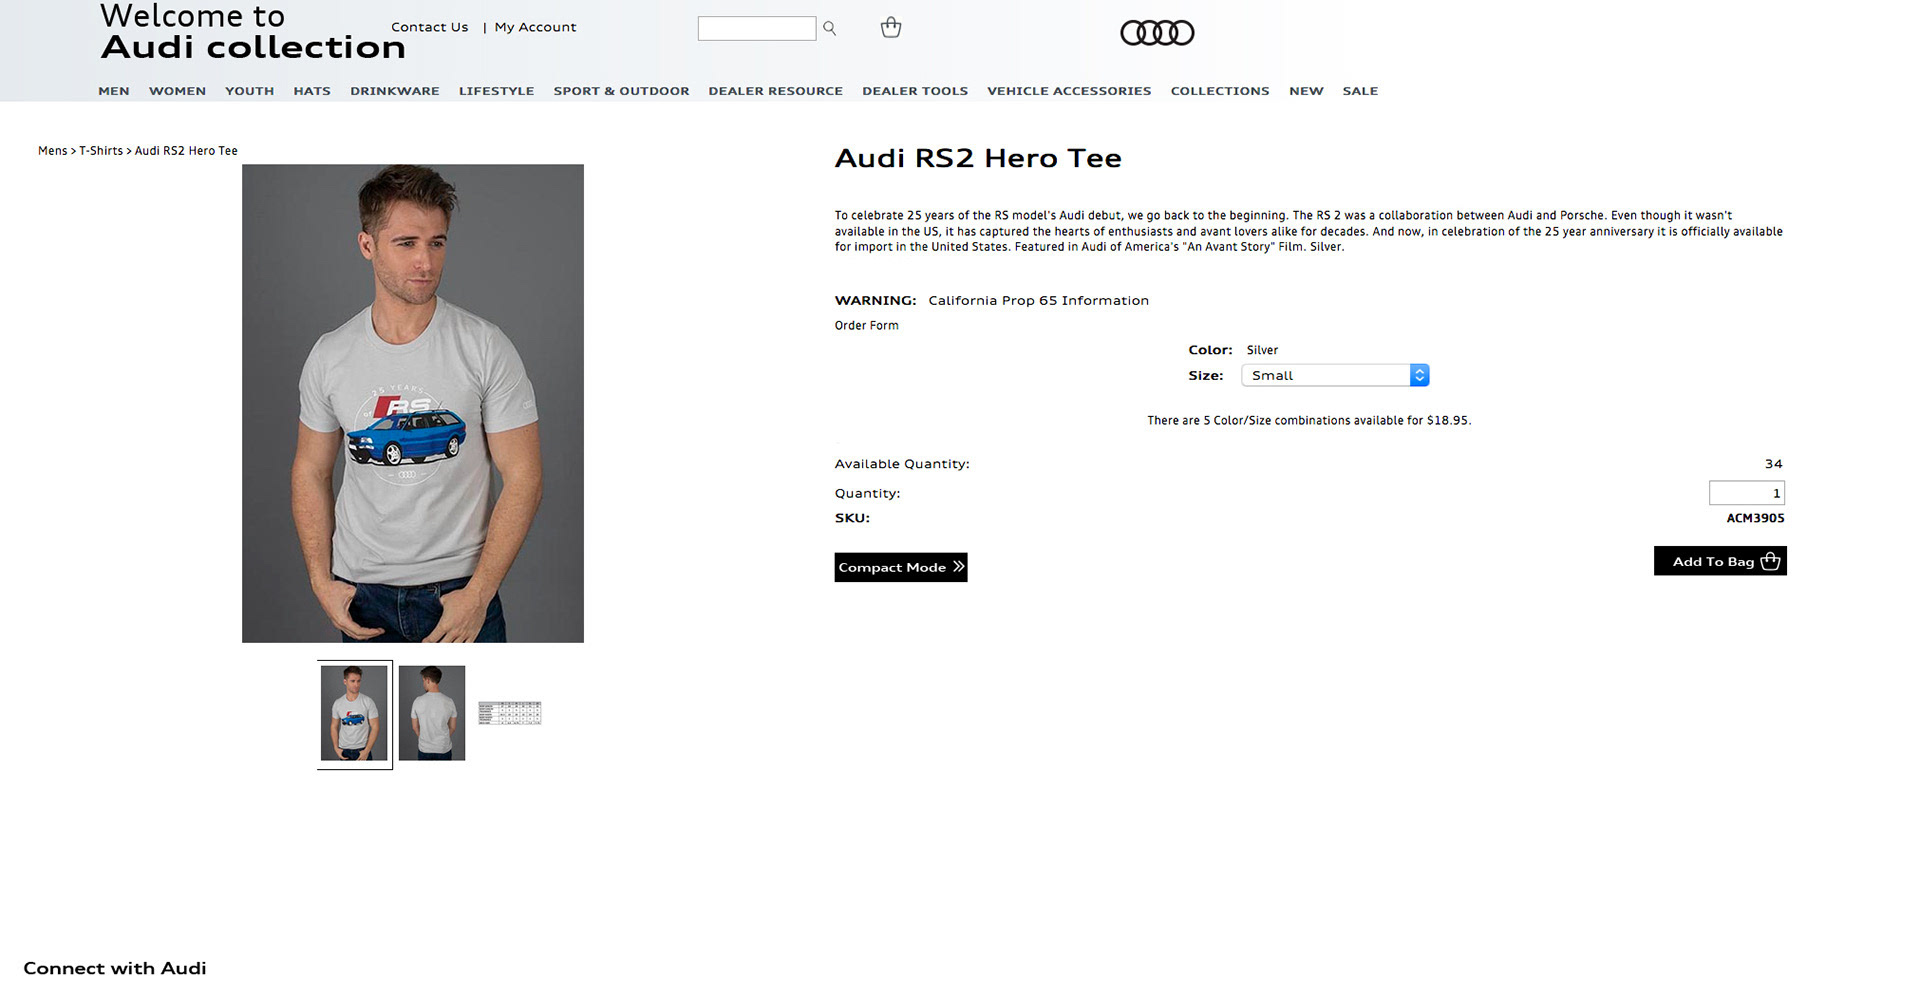The image size is (1920, 998).
Task: Click the search magnifier icon
Action: [x=829, y=29]
